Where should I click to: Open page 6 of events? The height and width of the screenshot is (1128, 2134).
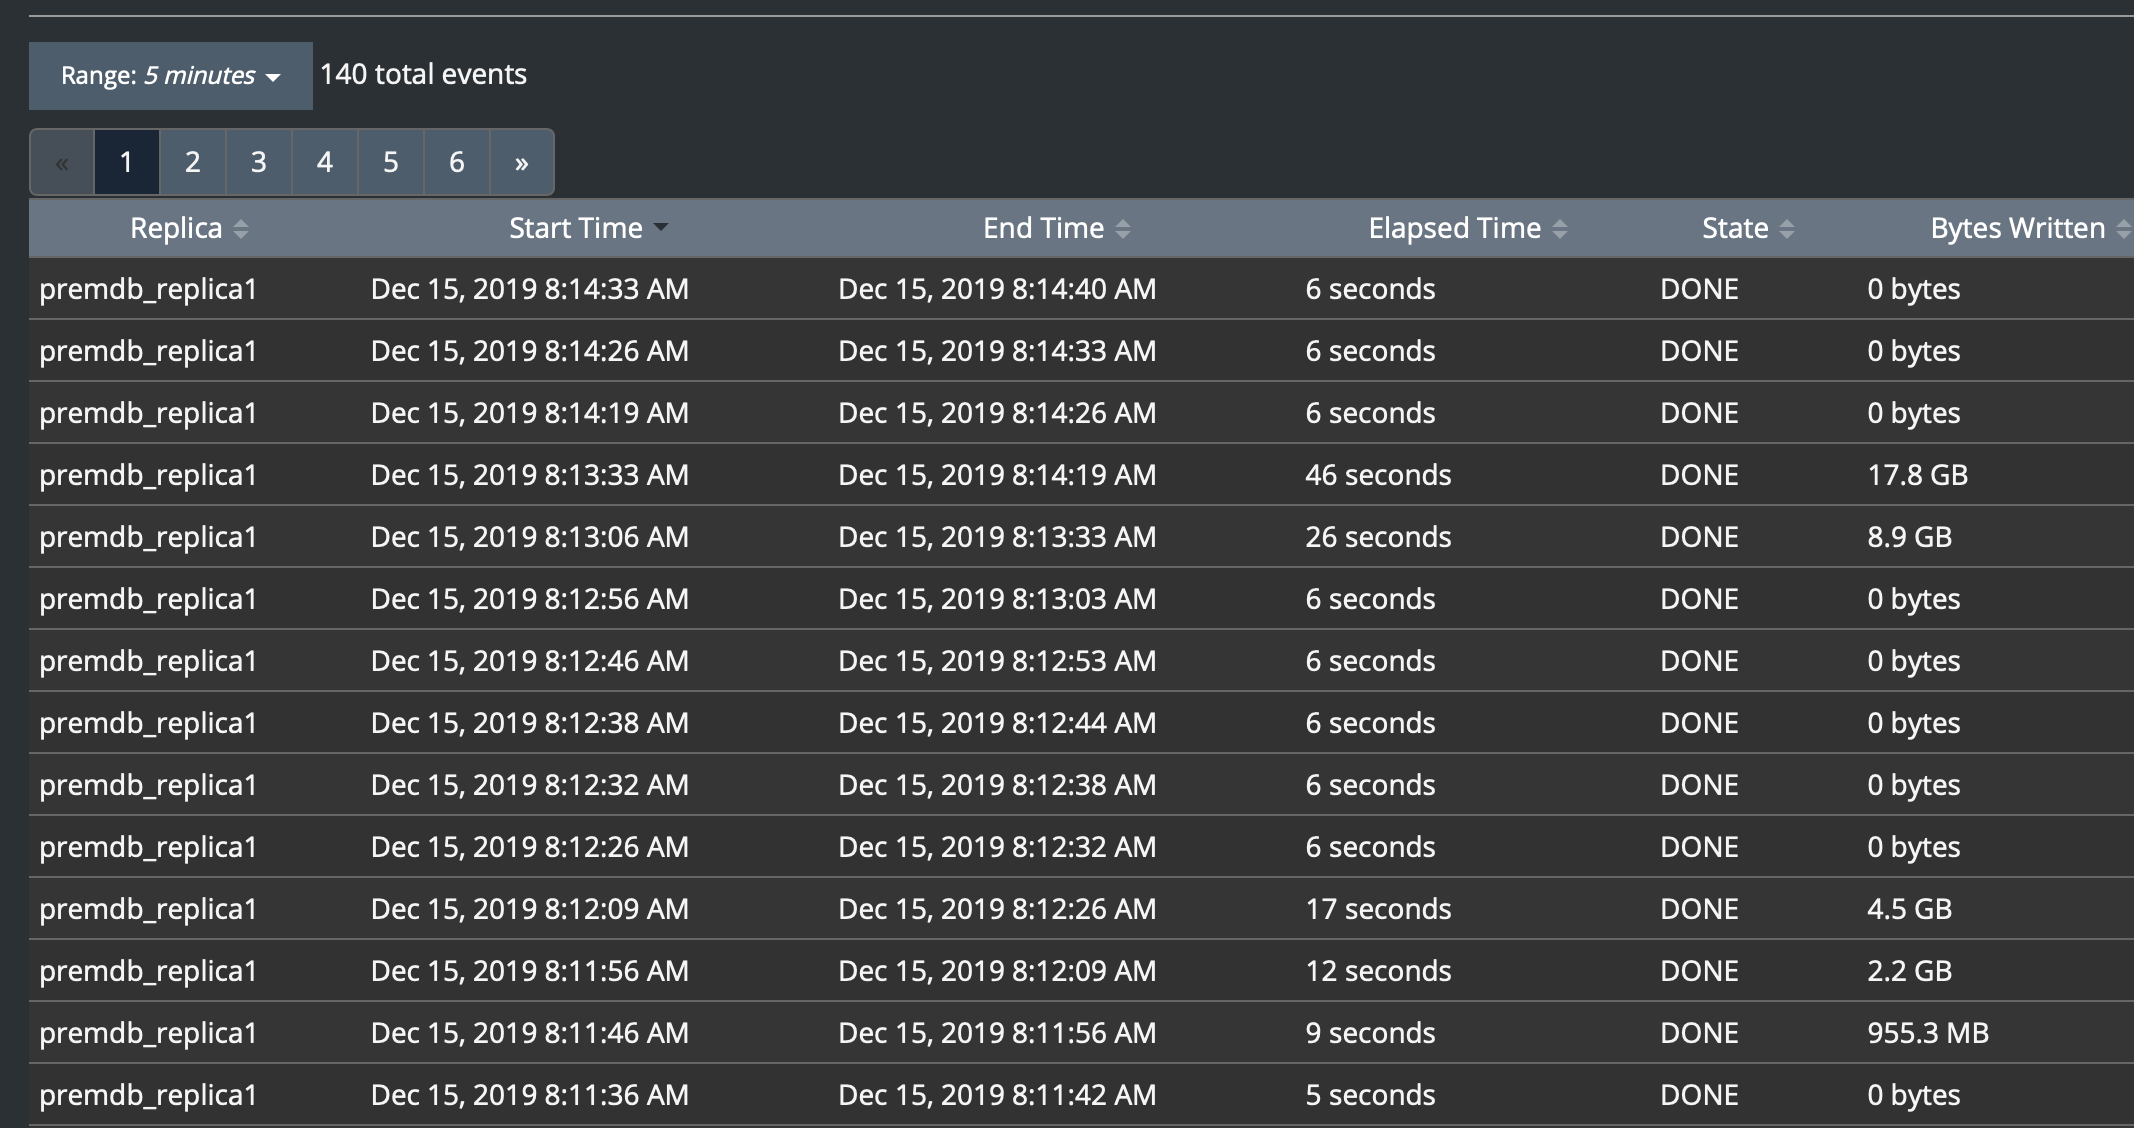(x=457, y=163)
